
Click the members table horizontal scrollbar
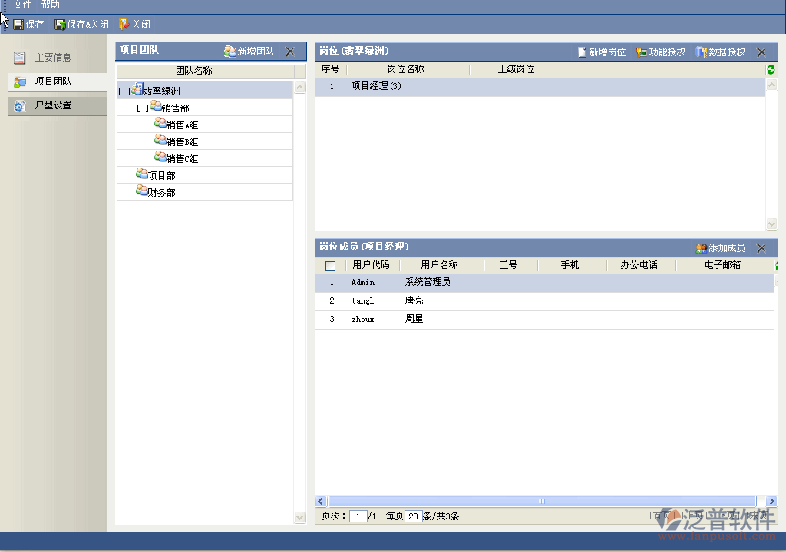tap(541, 500)
